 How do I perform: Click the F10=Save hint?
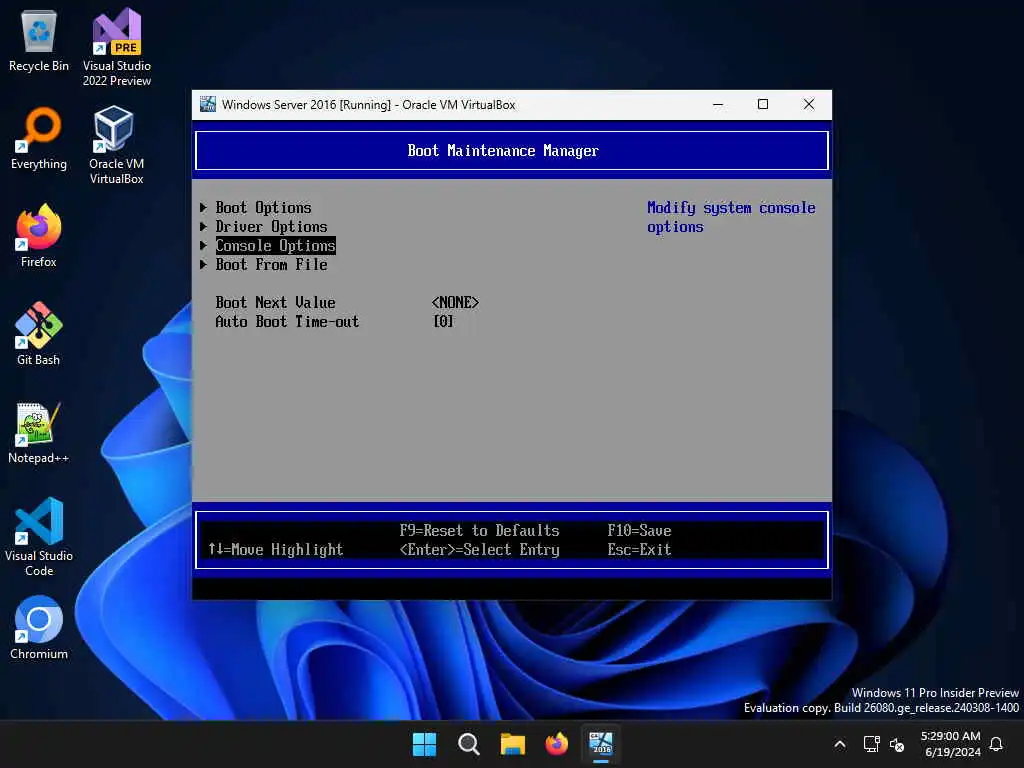point(639,530)
